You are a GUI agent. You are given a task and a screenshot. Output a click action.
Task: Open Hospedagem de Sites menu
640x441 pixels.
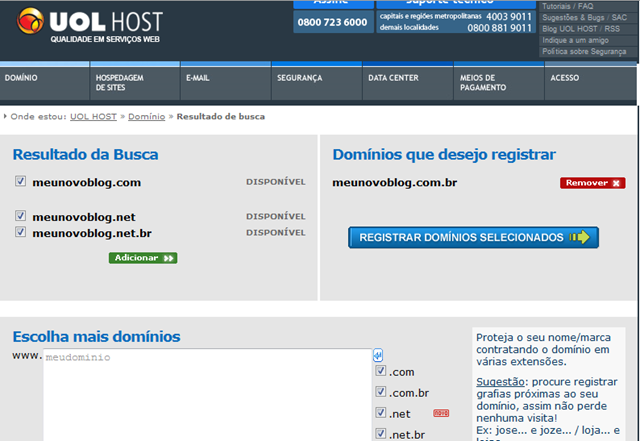[x=135, y=83]
